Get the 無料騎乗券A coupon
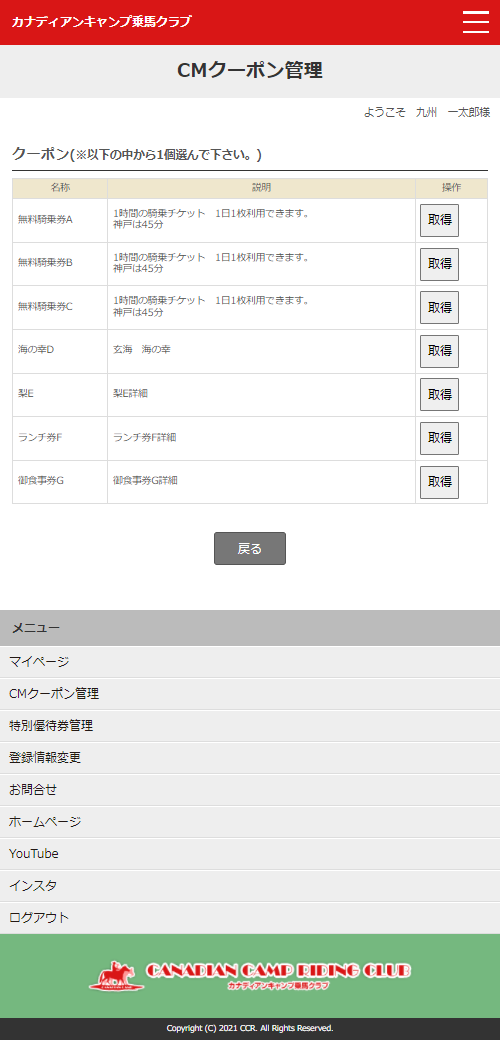This screenshot has width=500, height=1041. [440, 220]
